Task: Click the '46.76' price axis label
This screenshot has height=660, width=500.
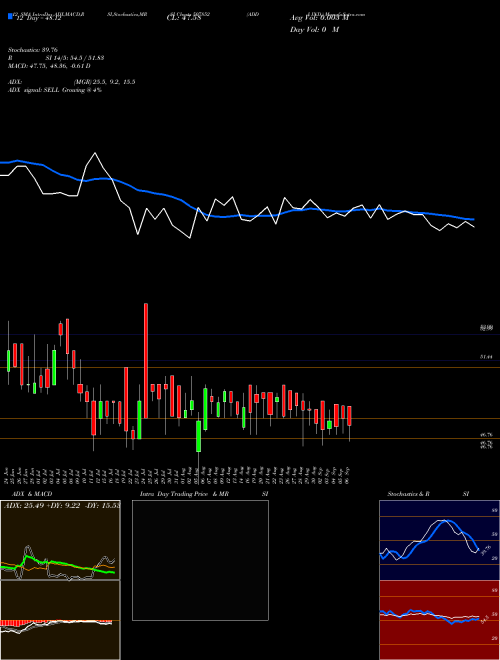Action: click(x=486, y=434)
